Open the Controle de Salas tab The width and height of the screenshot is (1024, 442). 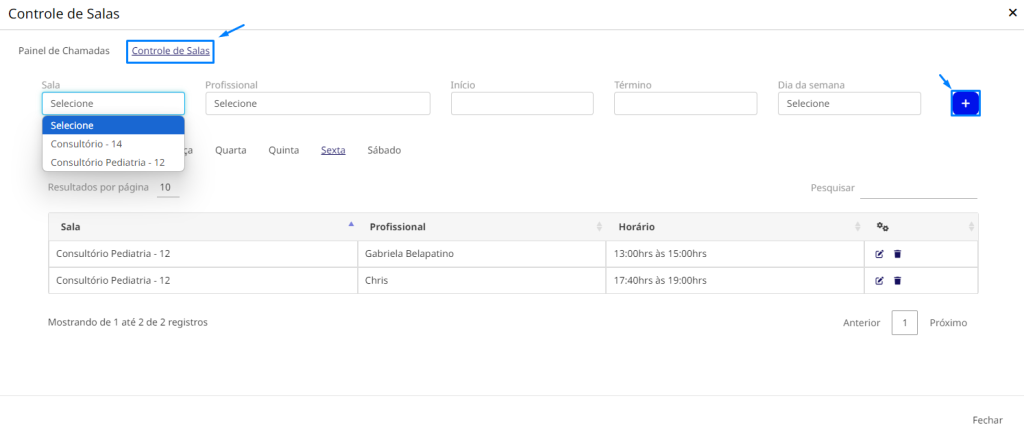tap(170, 51)
